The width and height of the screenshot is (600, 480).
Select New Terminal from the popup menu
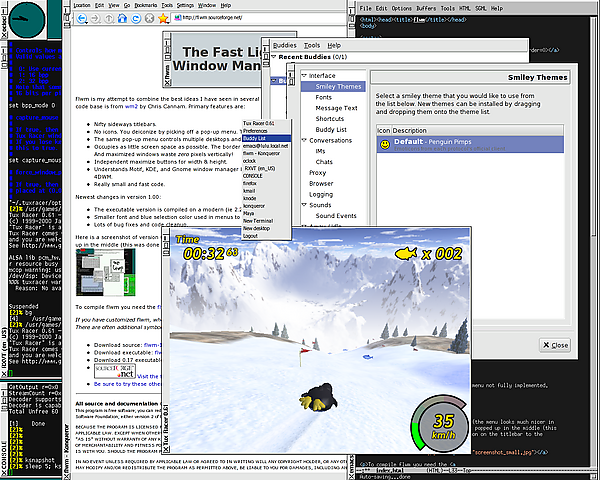click(x=258, y=221)
